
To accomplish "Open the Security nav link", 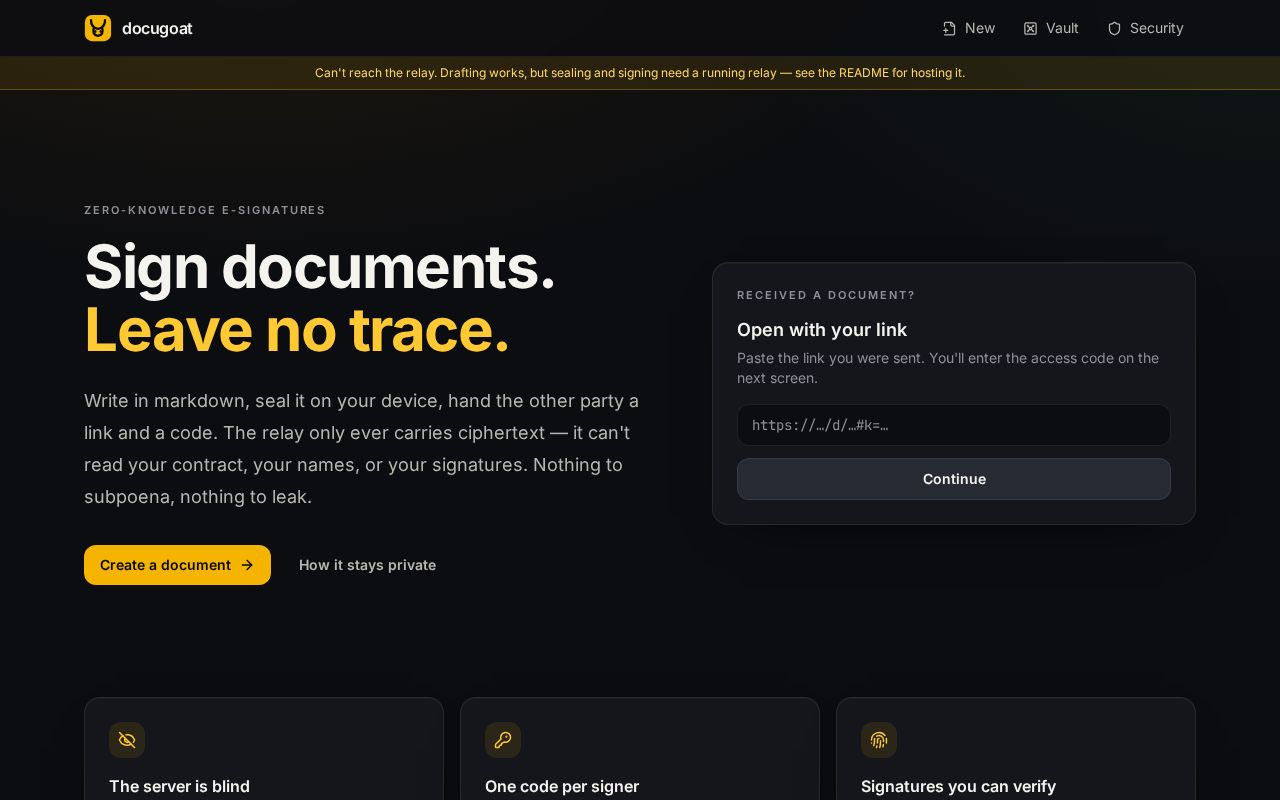I will click(1145, 28).
